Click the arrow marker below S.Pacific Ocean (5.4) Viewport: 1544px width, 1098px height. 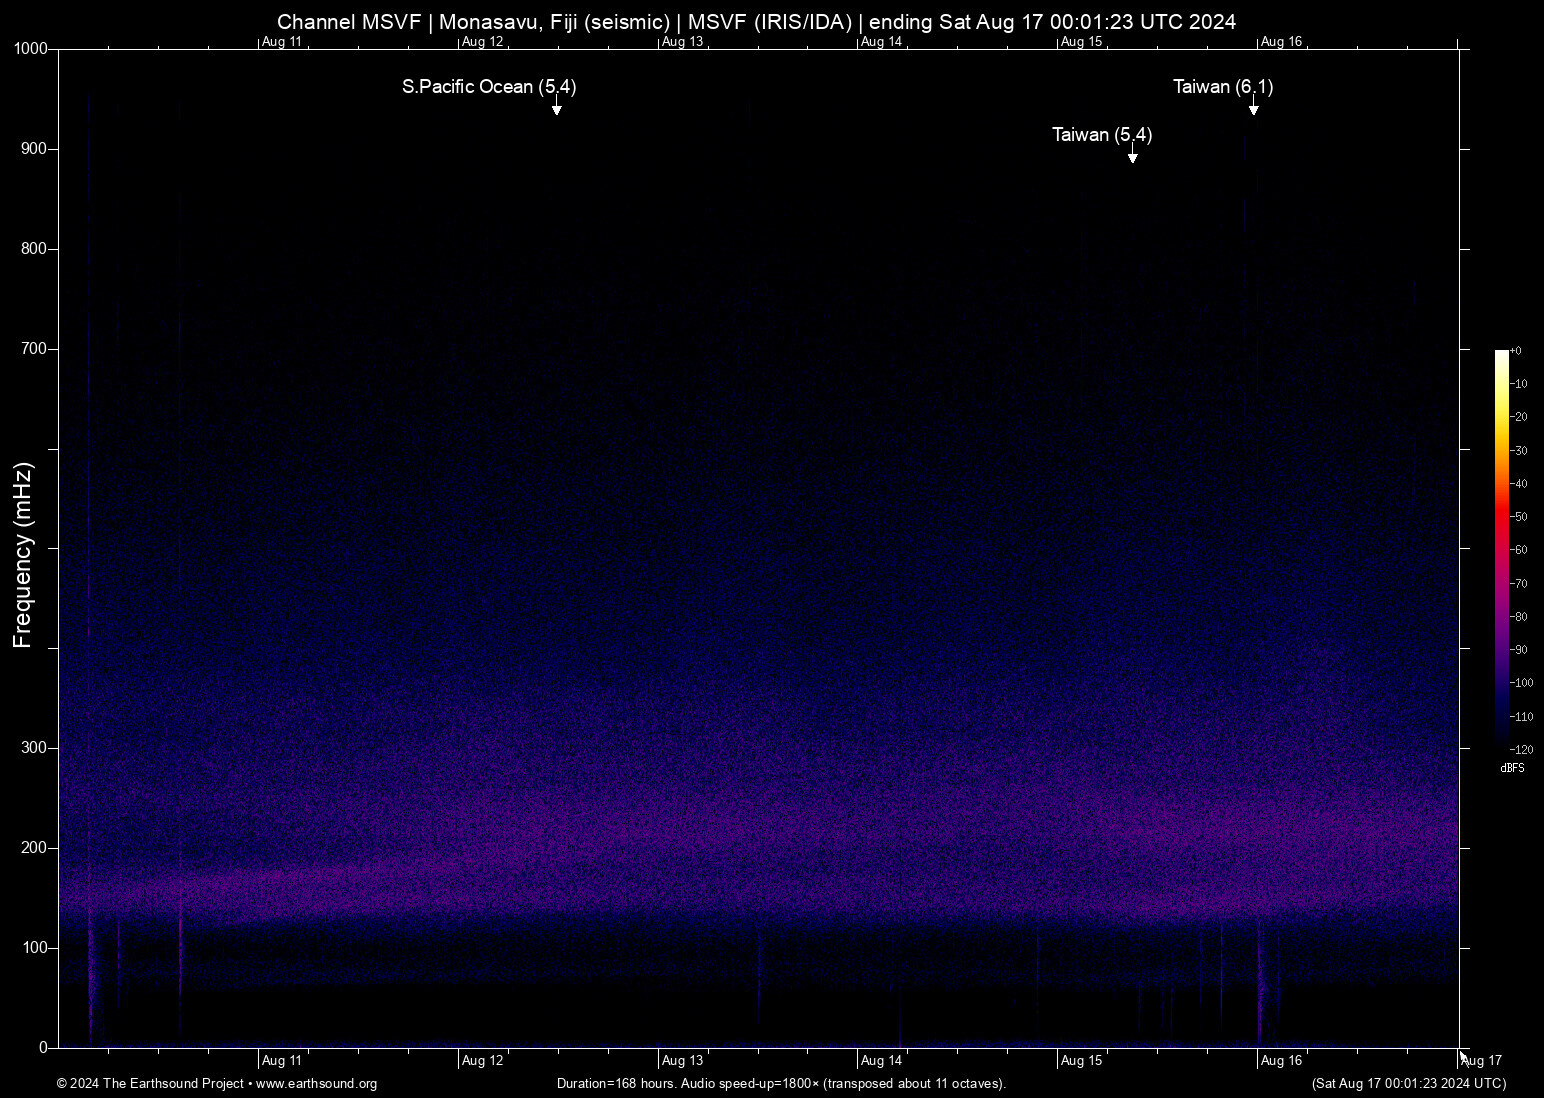tap(557, 109)
